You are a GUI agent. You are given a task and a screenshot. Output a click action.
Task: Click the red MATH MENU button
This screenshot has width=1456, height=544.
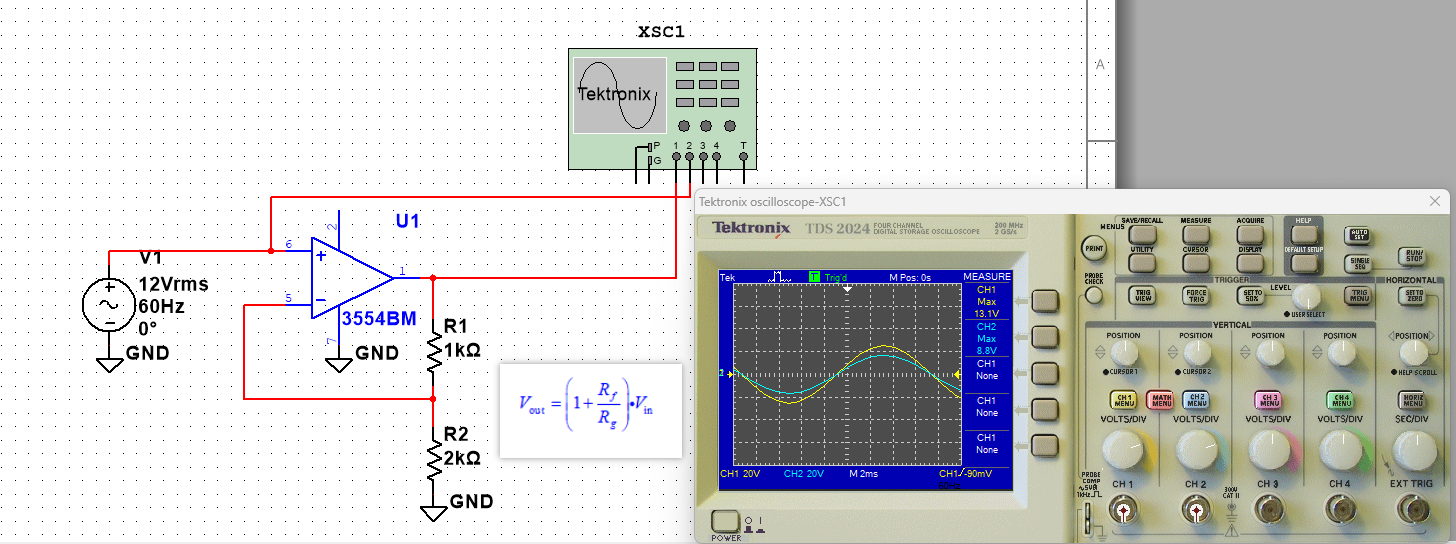click(x=1160, y=400)
